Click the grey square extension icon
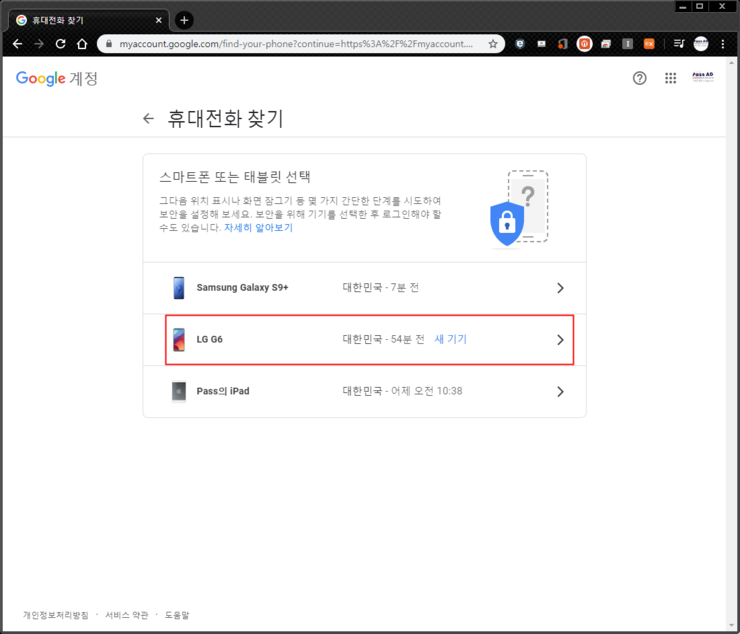Image resolution: width=740 pixels, height=634 pixels. [x=627, y=44]
